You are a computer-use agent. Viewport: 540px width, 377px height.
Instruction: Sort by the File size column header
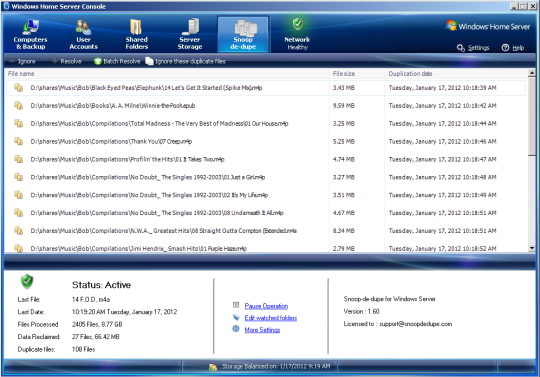[344, 74]
